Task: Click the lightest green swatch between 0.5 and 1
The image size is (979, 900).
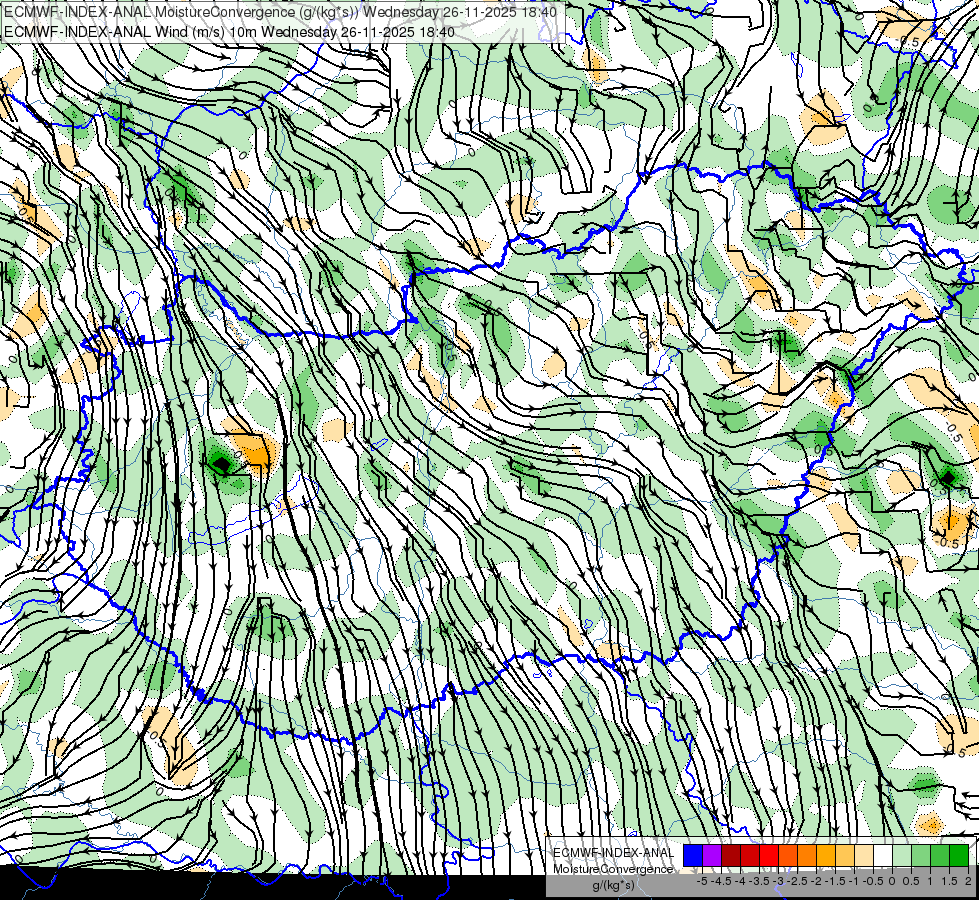Action: 902,855
